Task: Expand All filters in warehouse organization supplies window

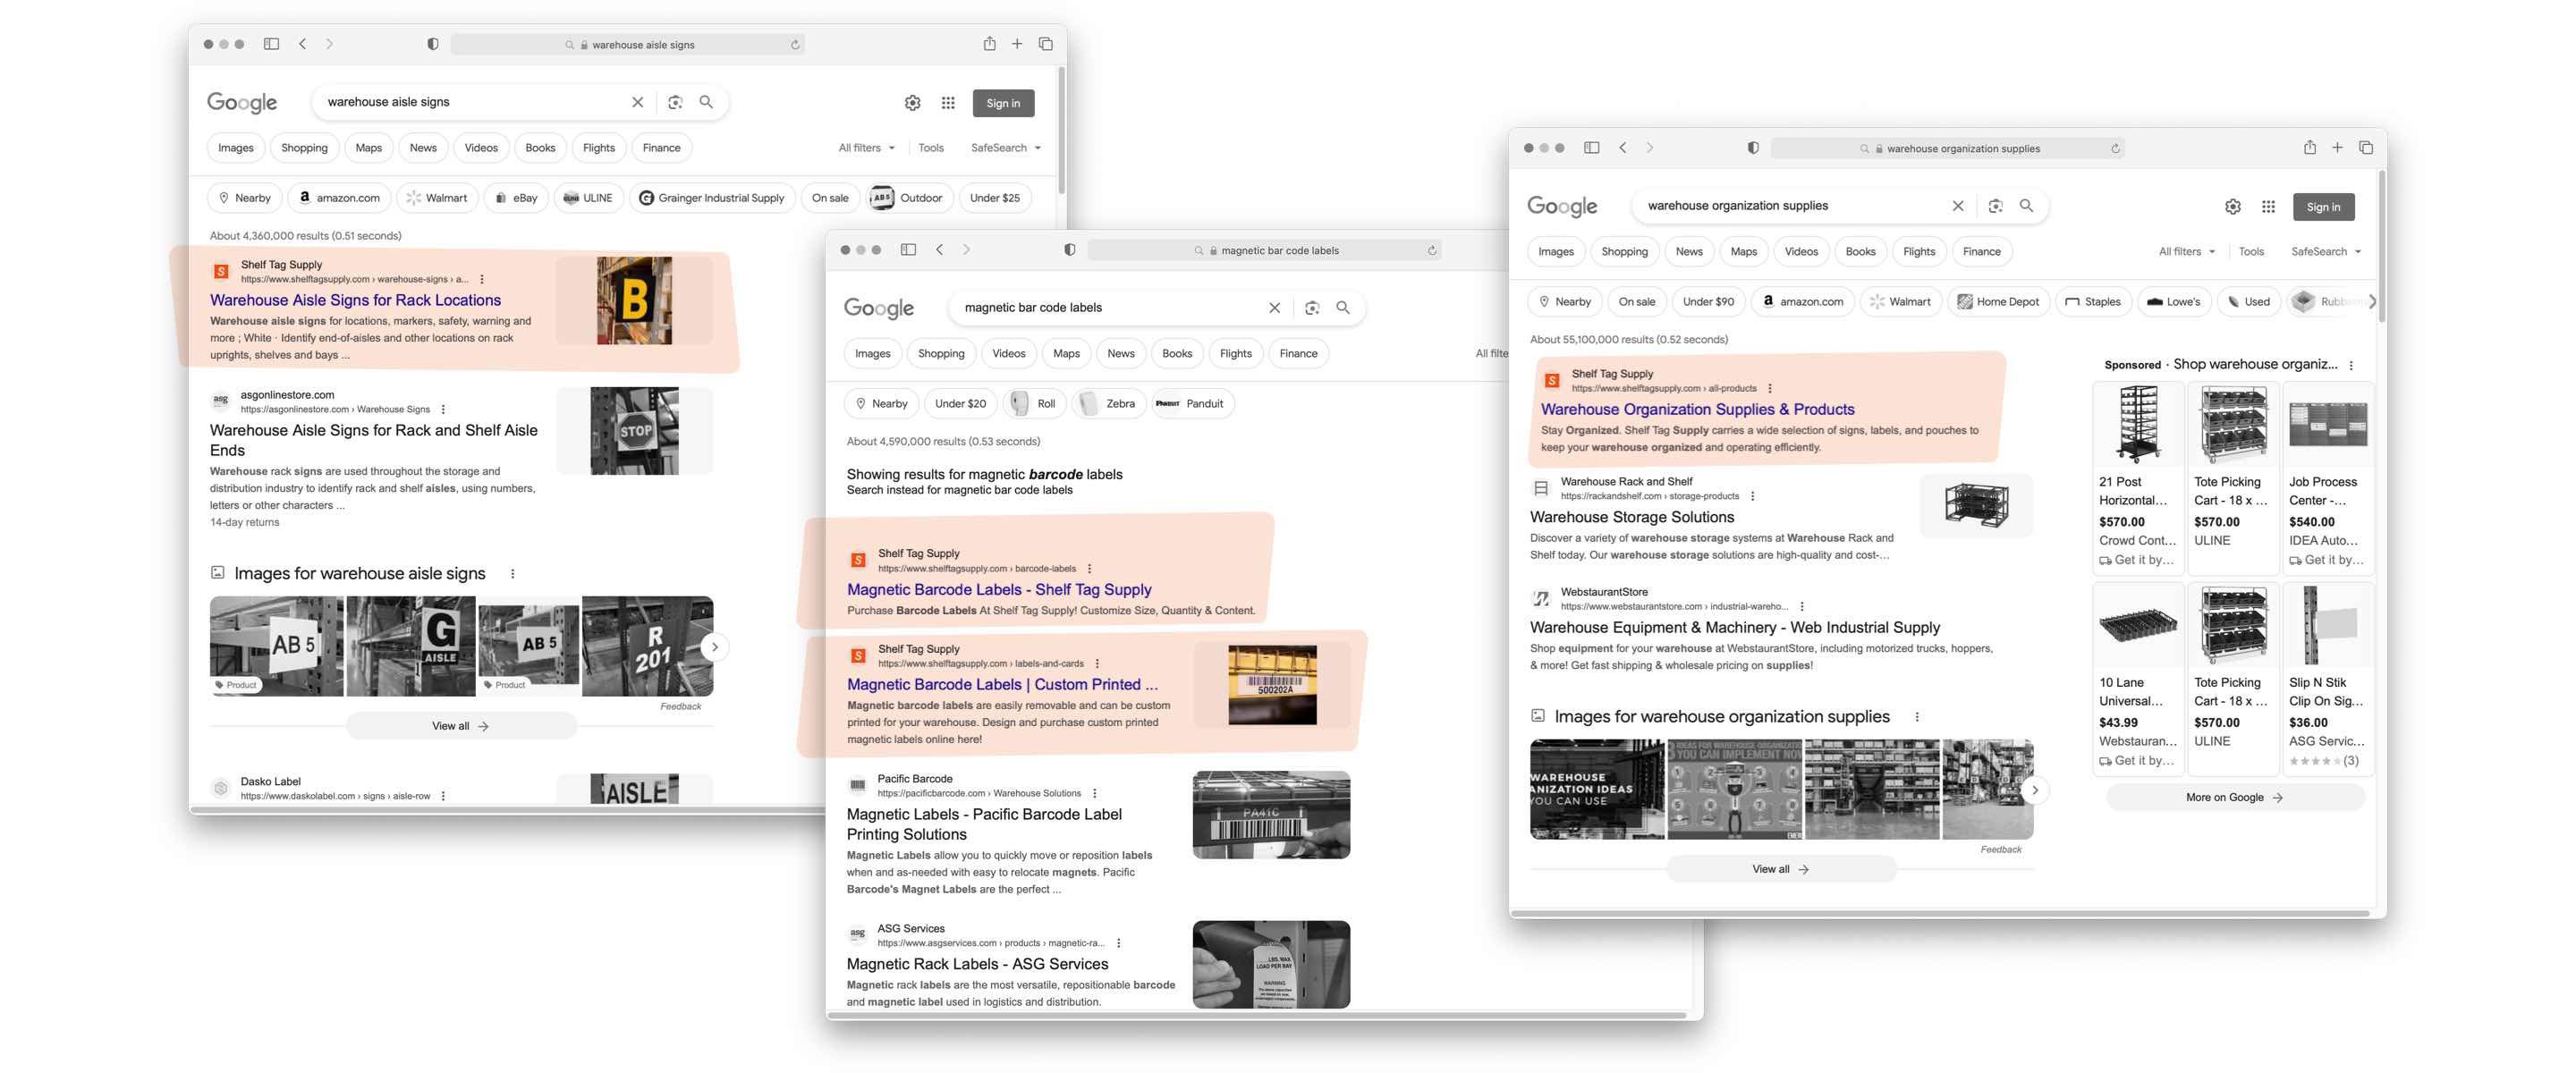Action: [x=2186, y=252]
